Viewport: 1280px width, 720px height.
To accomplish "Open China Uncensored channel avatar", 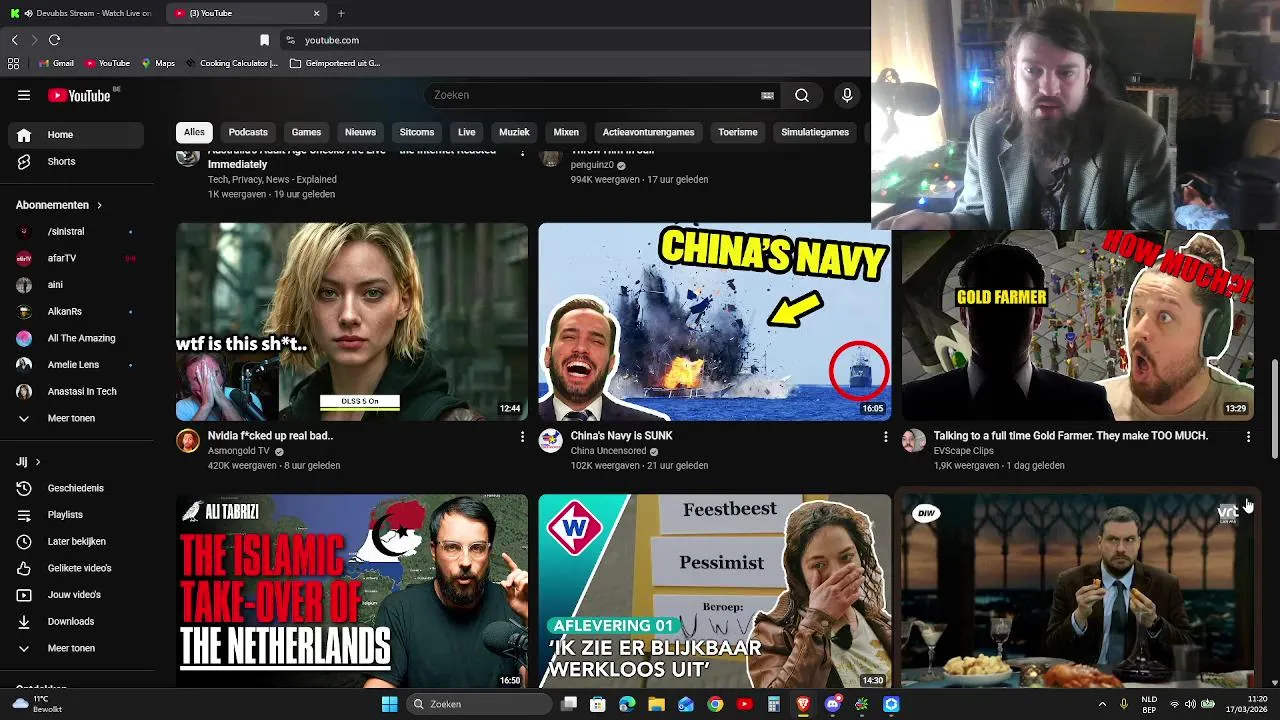I will [x=551, y=441].
